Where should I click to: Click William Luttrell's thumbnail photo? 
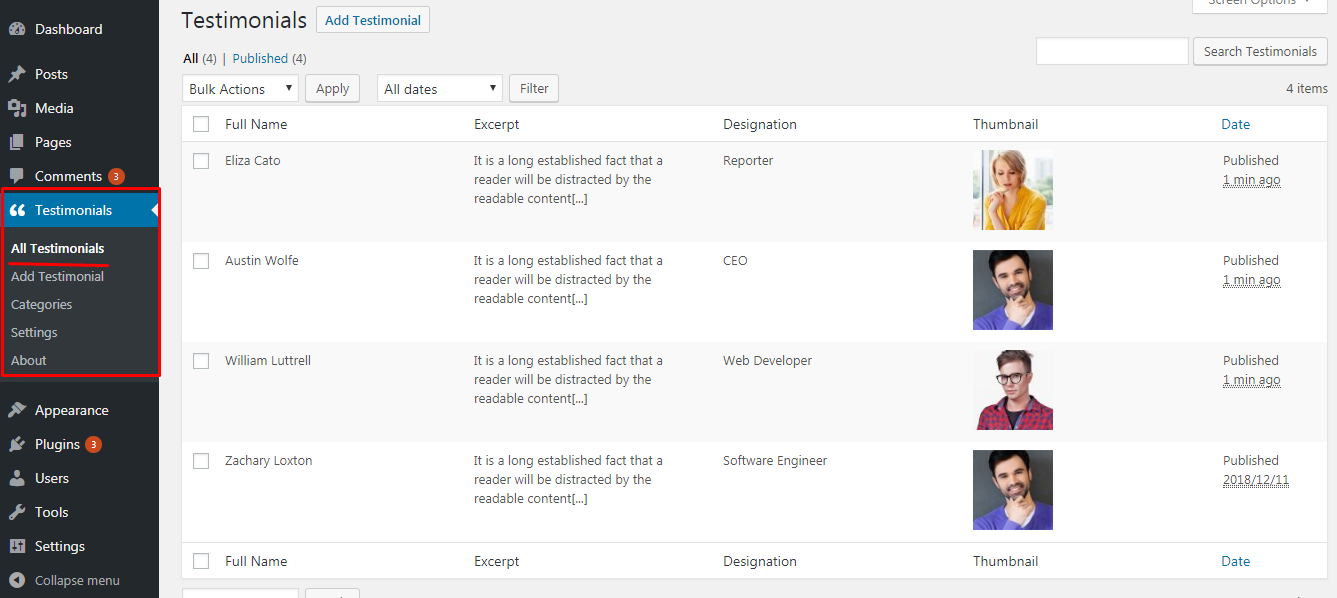pos(1013,390)
